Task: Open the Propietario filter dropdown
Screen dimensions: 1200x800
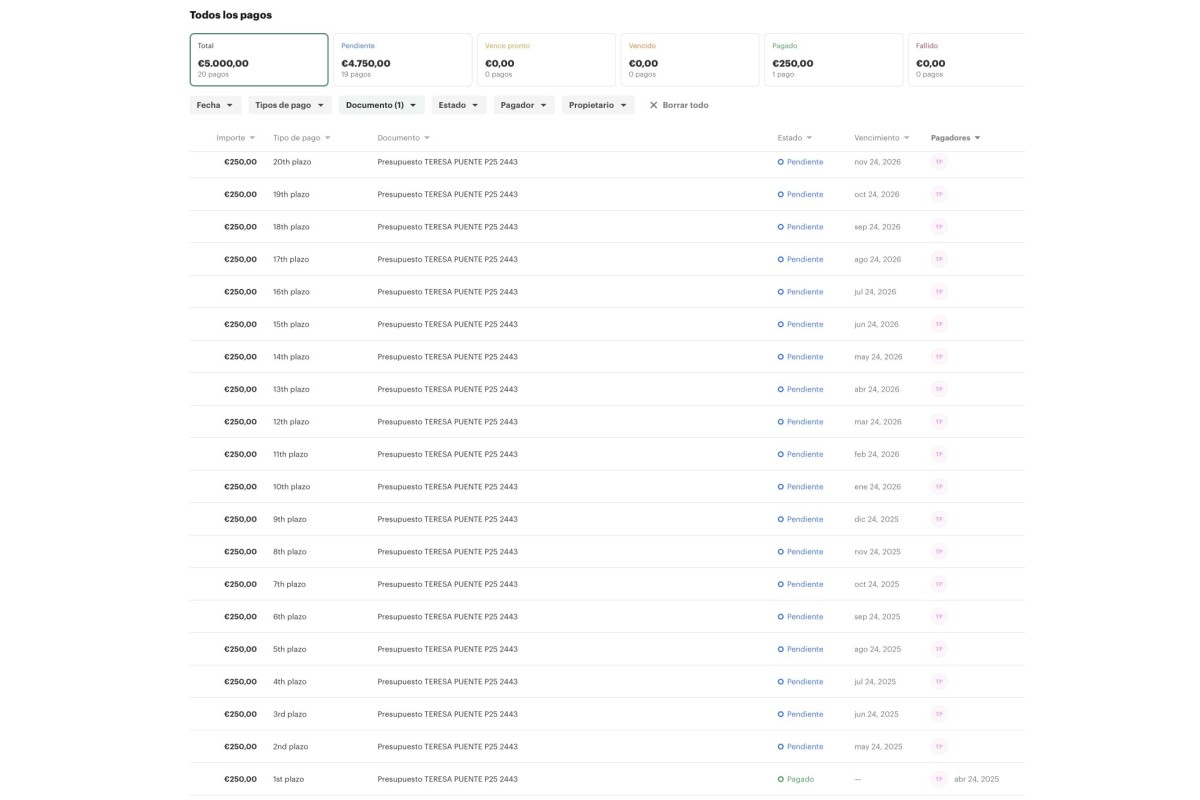Action: (x=598, y=105)
